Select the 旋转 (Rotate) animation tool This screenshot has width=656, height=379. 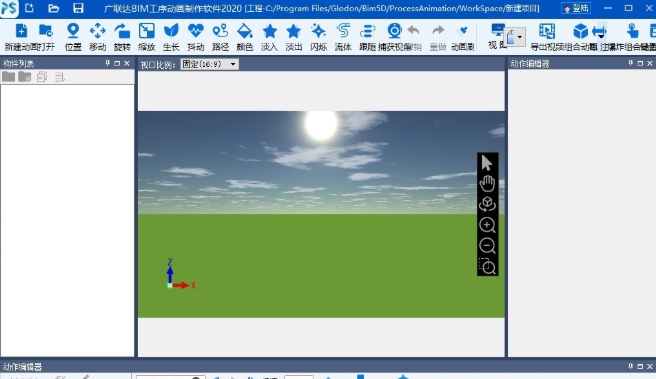click(x=122, y=37)
